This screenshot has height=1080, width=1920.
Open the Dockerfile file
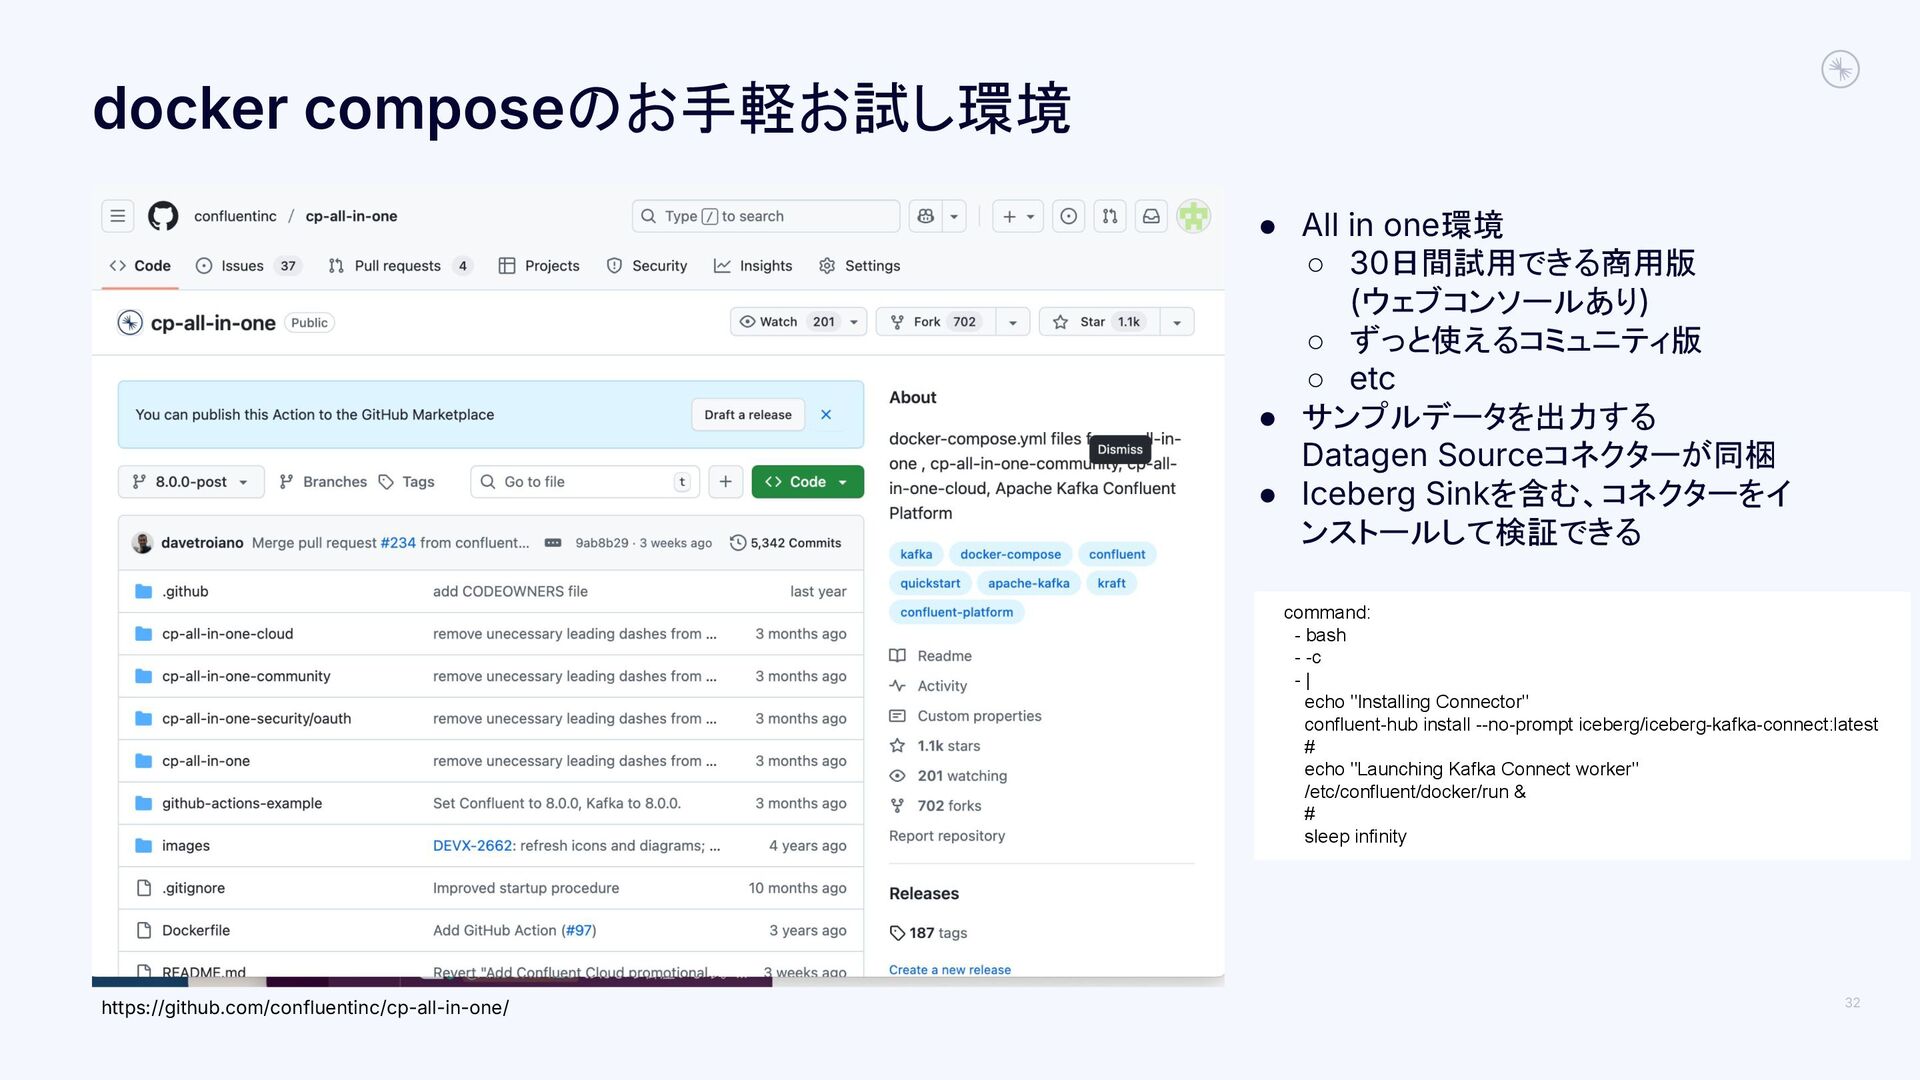coord(196,930)
